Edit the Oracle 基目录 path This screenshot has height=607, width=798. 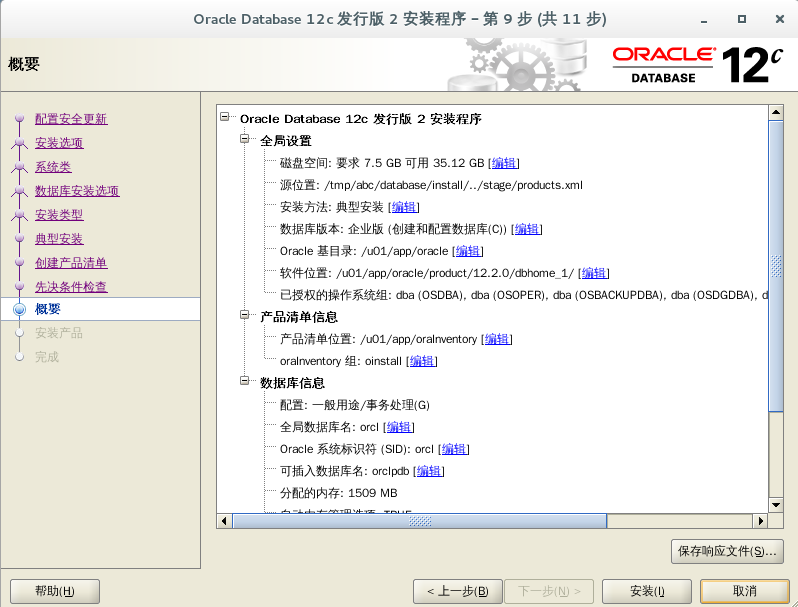pos(468,251)
